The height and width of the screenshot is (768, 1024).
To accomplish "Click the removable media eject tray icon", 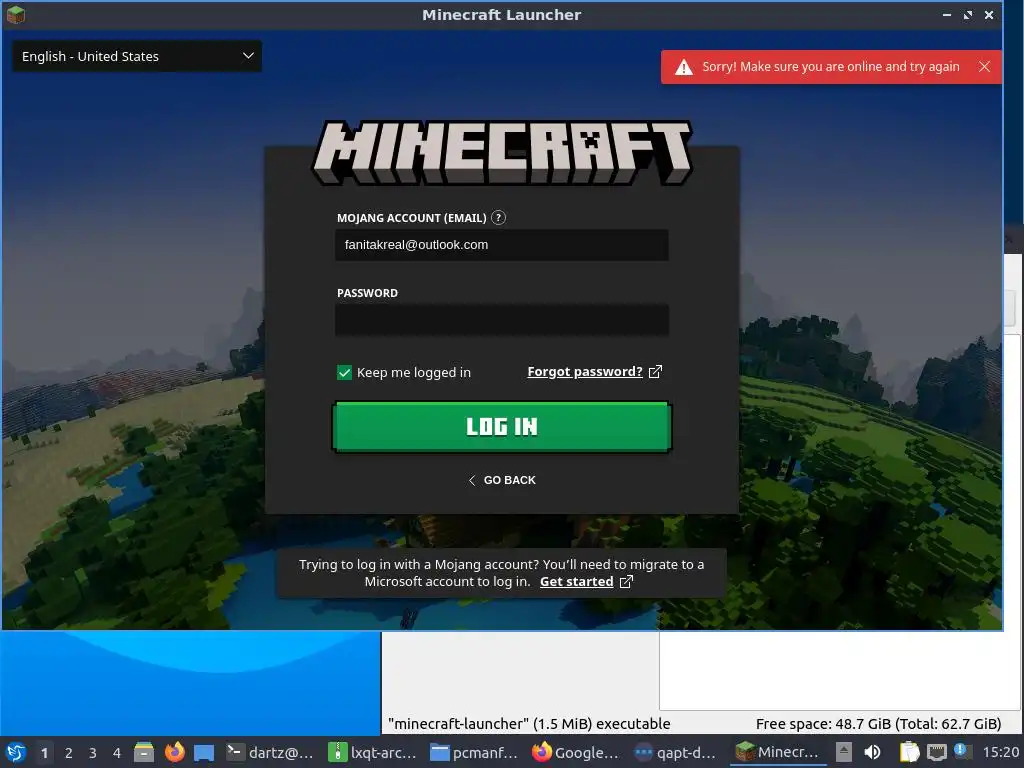I will 844,752.
